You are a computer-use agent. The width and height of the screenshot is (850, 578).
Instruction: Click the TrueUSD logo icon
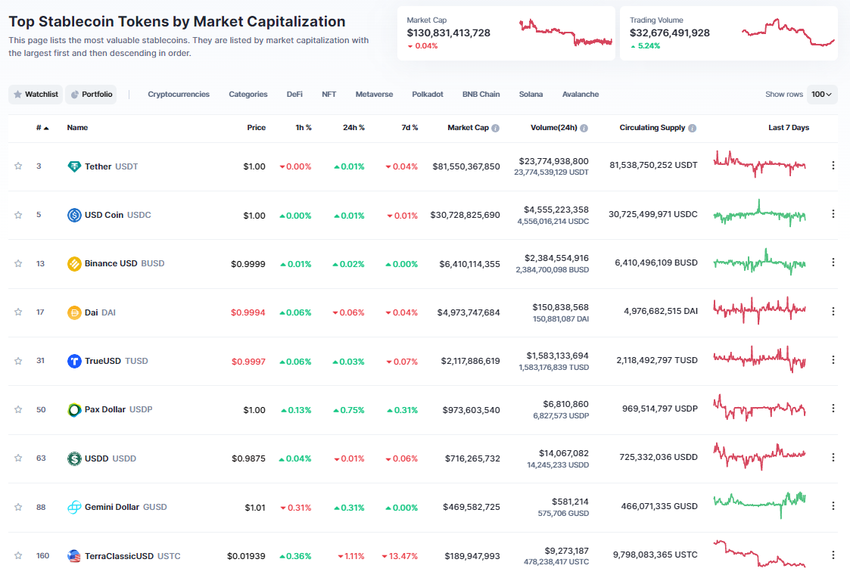pos(74,361)
